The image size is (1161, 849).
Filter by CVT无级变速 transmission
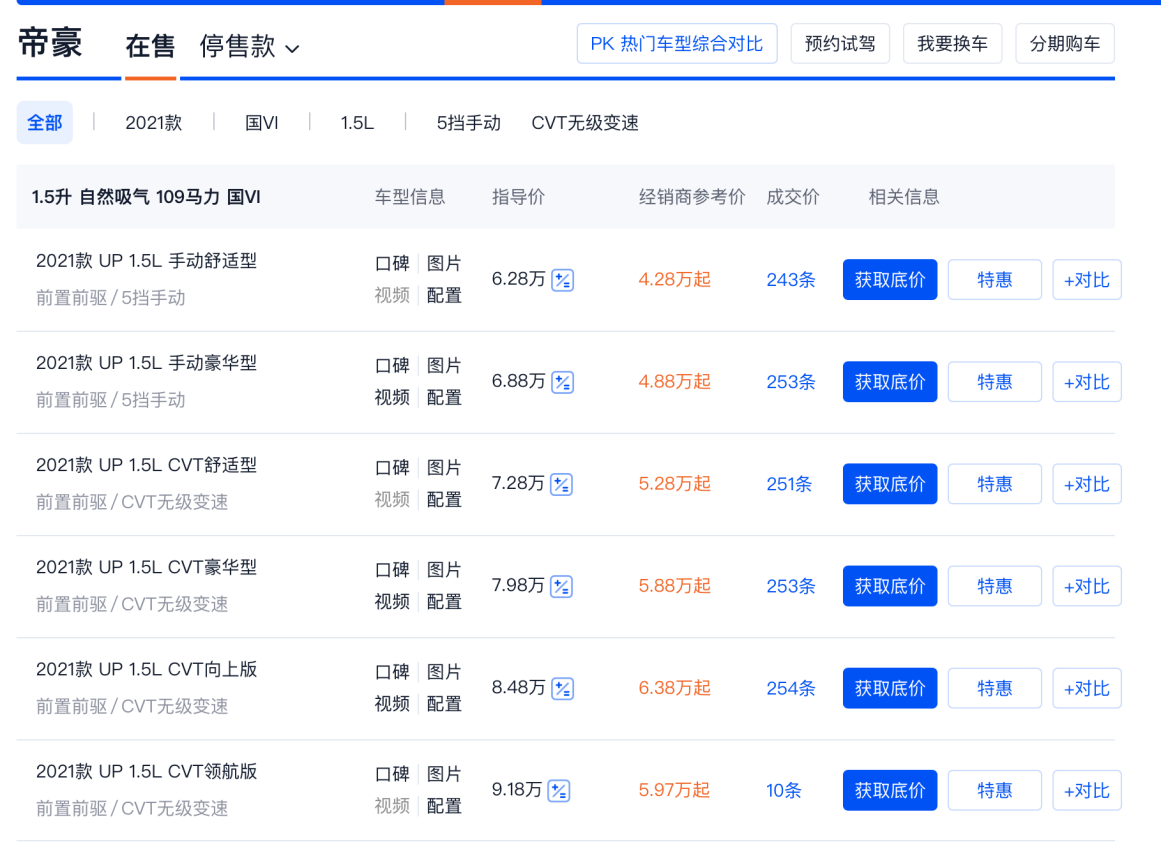tap(585, 123)
